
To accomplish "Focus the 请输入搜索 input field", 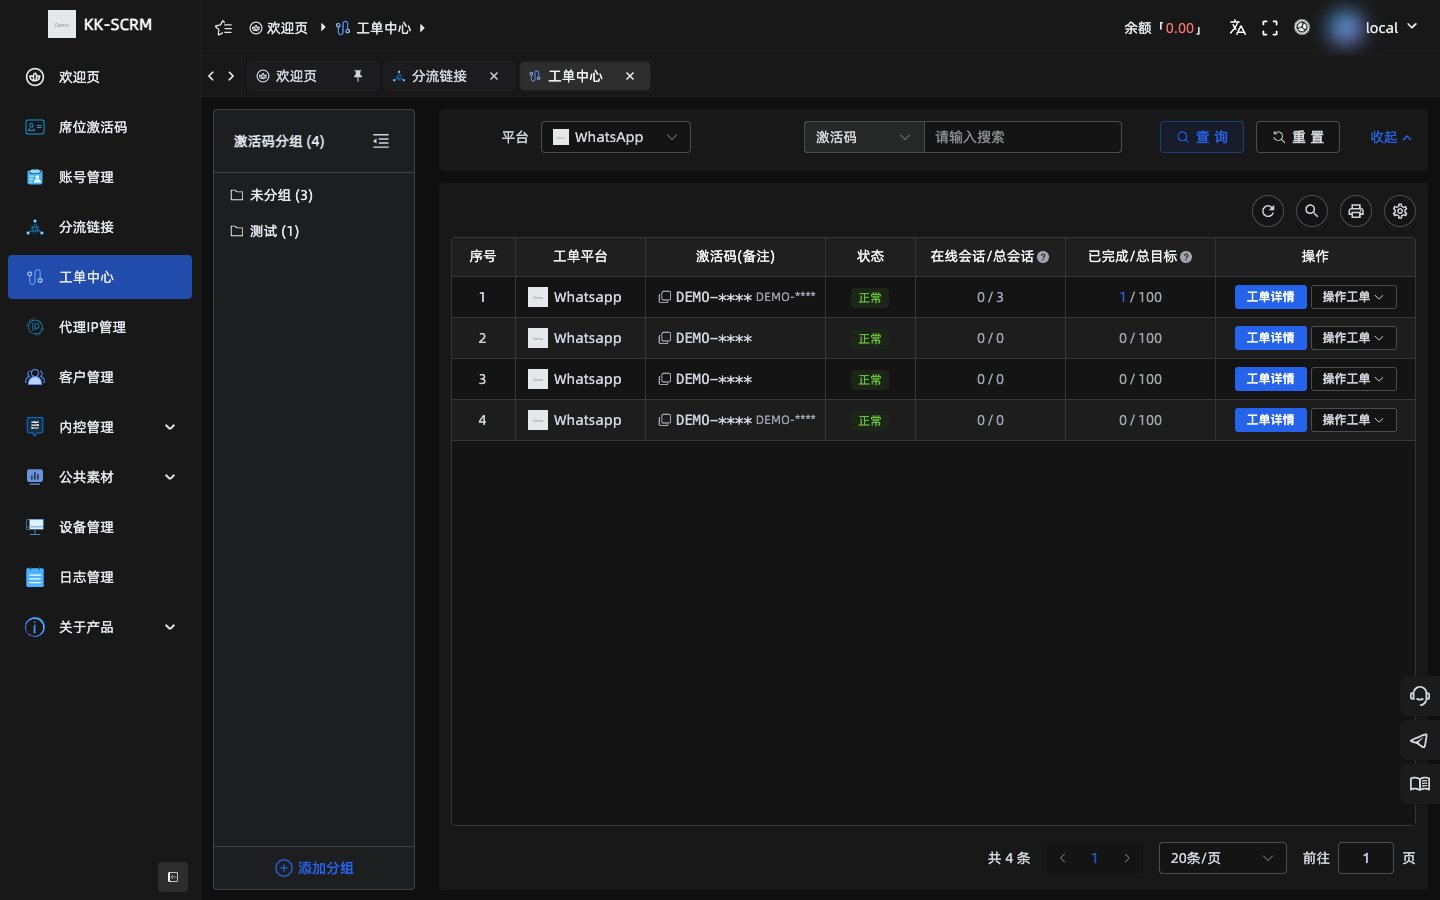I will tap(1022, 137).
